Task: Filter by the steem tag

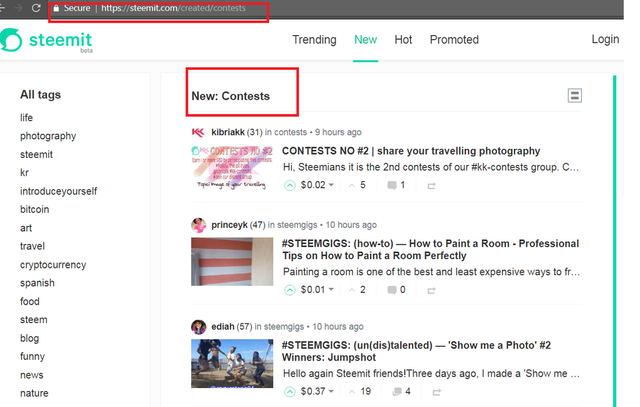Action: click(33, 320)
